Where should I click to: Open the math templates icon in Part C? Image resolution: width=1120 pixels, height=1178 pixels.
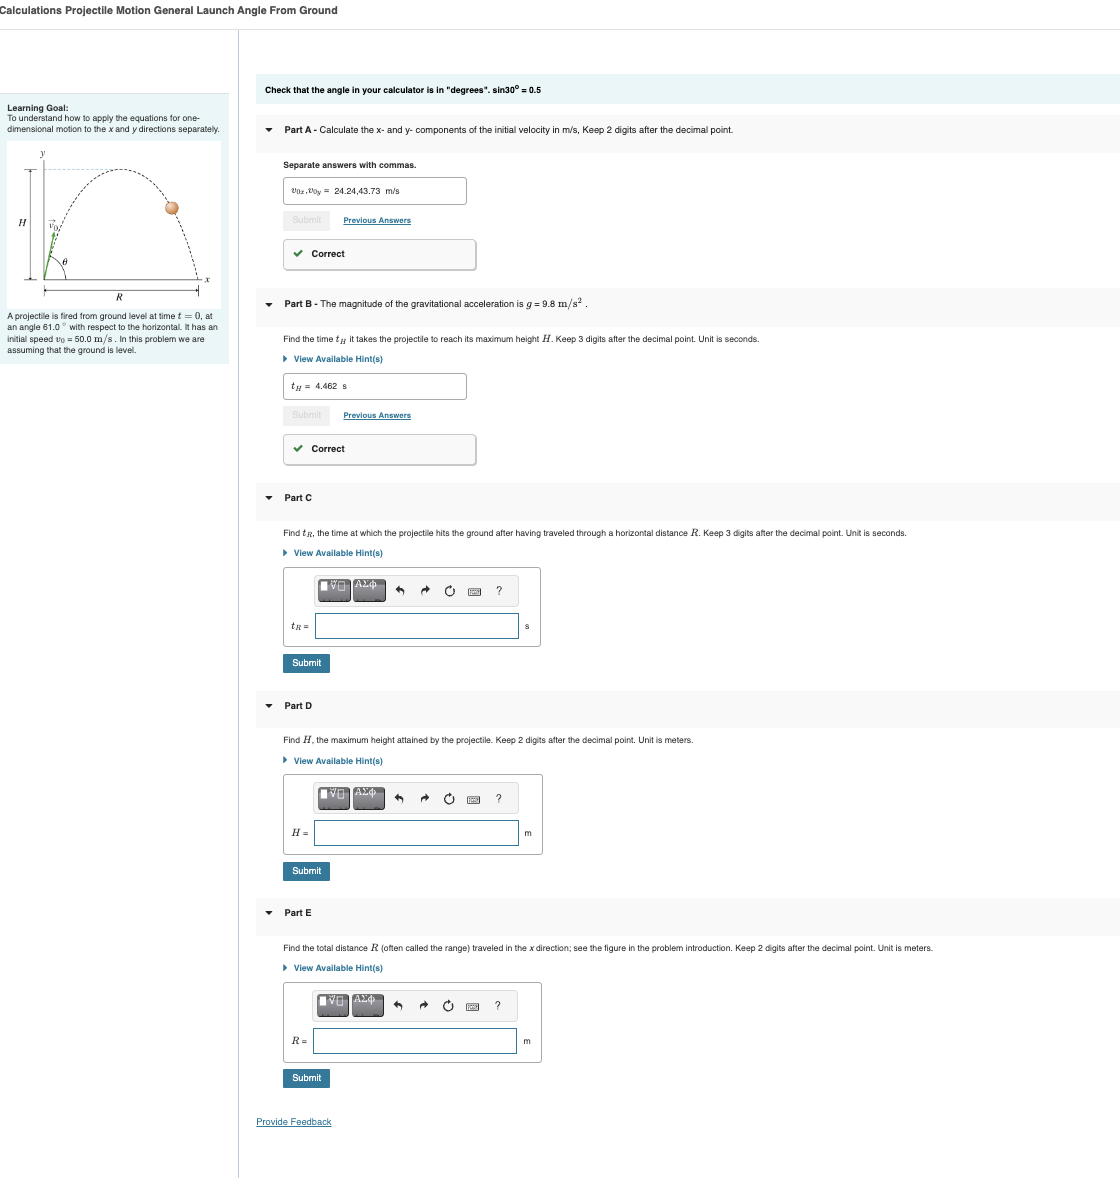333,590
